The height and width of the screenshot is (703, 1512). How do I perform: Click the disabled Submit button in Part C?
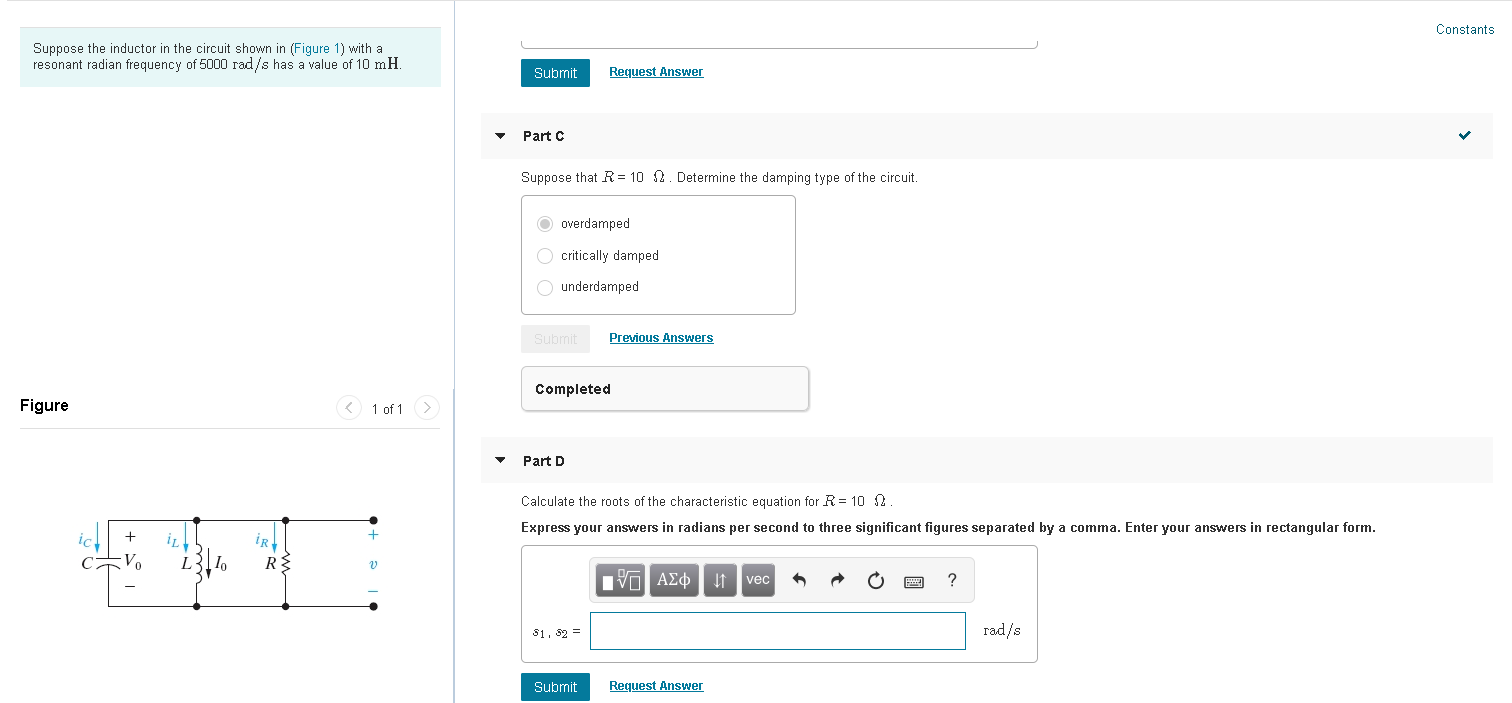555,339
